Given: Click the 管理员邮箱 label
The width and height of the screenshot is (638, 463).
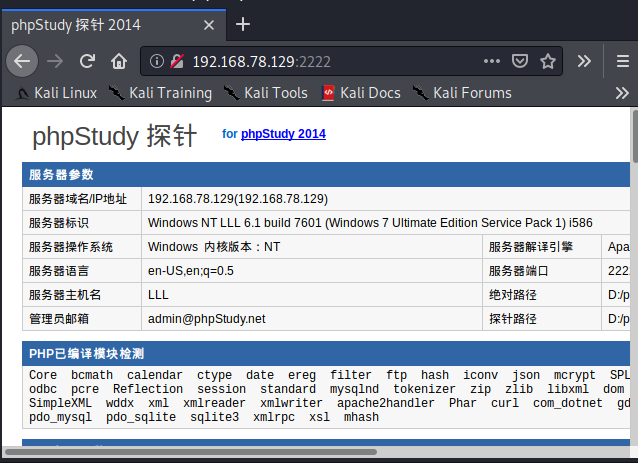Looking at the screenshot, I should tap(59, 319).
